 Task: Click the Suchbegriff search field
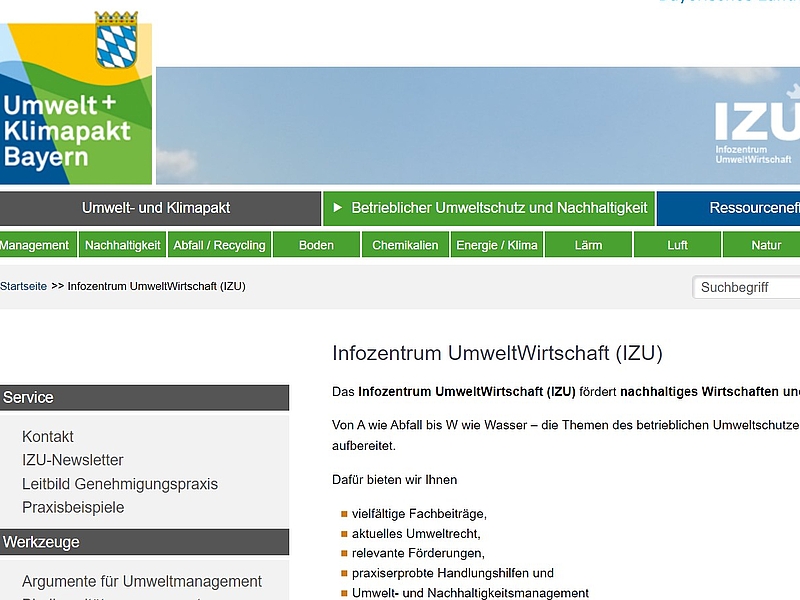(746, 287)
